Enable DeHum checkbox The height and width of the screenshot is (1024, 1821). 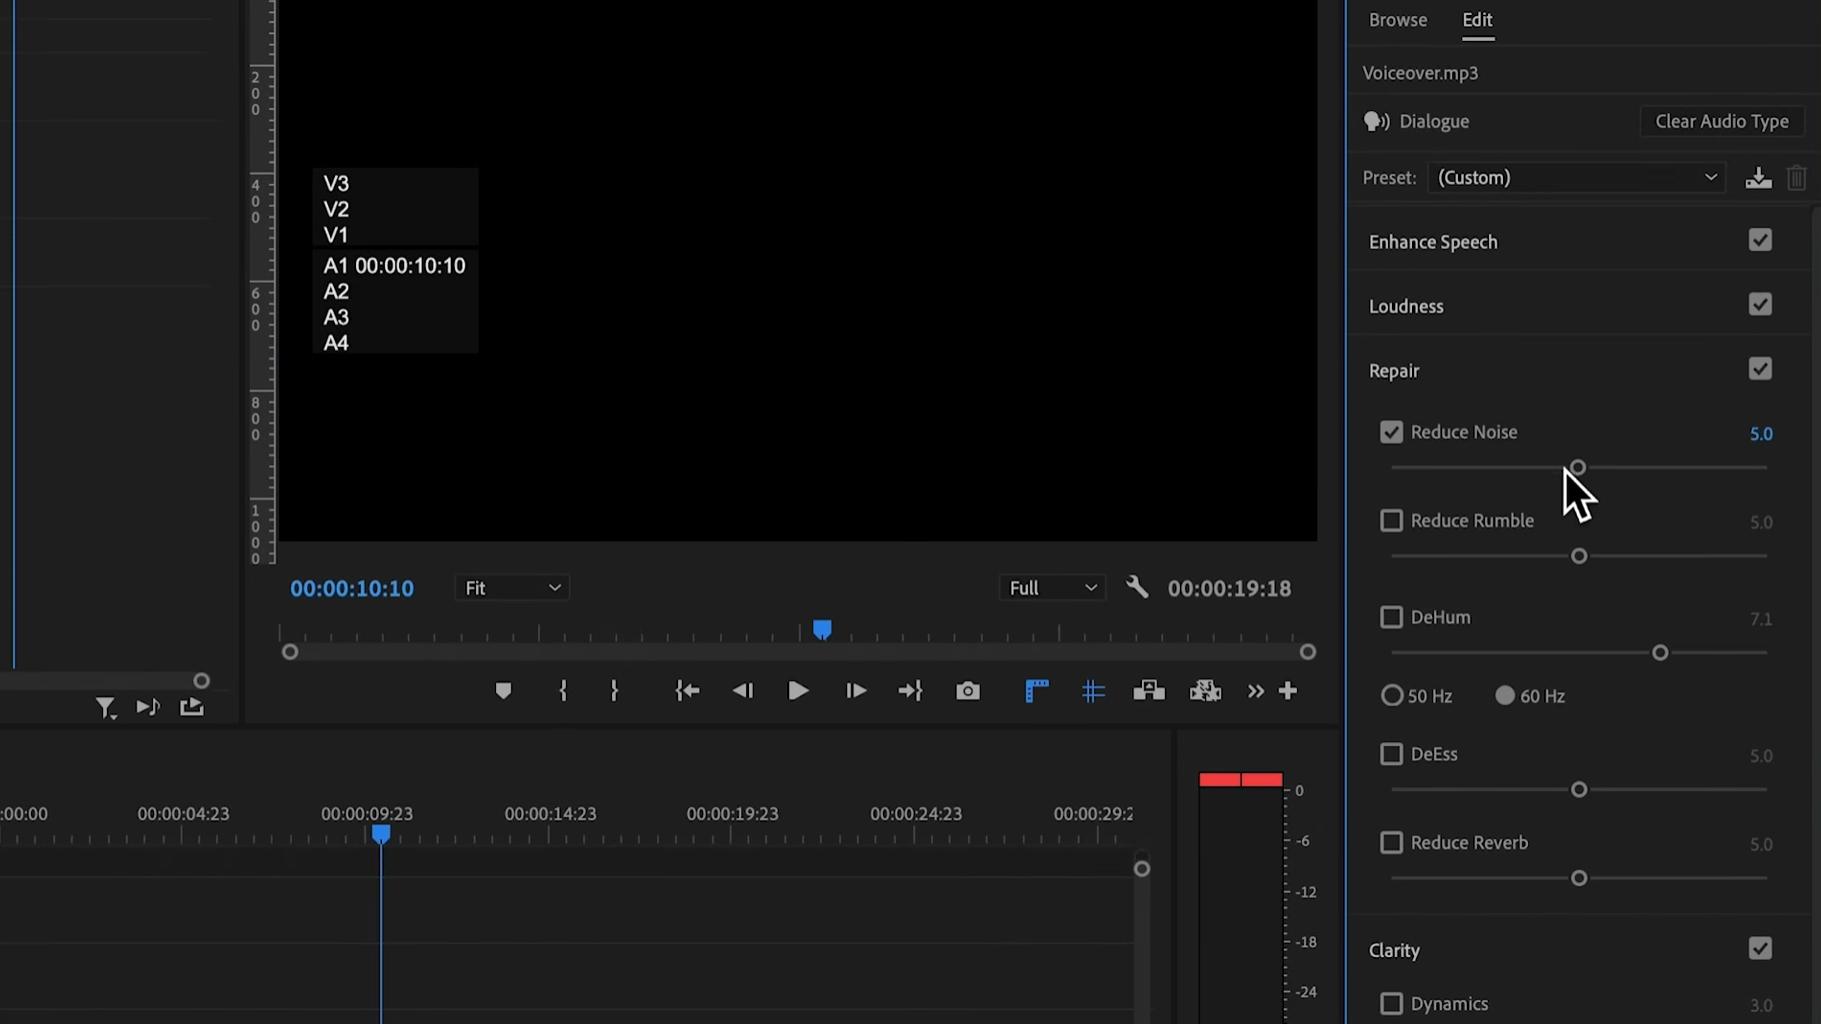pyautogui.click(x=1391, y=617)
